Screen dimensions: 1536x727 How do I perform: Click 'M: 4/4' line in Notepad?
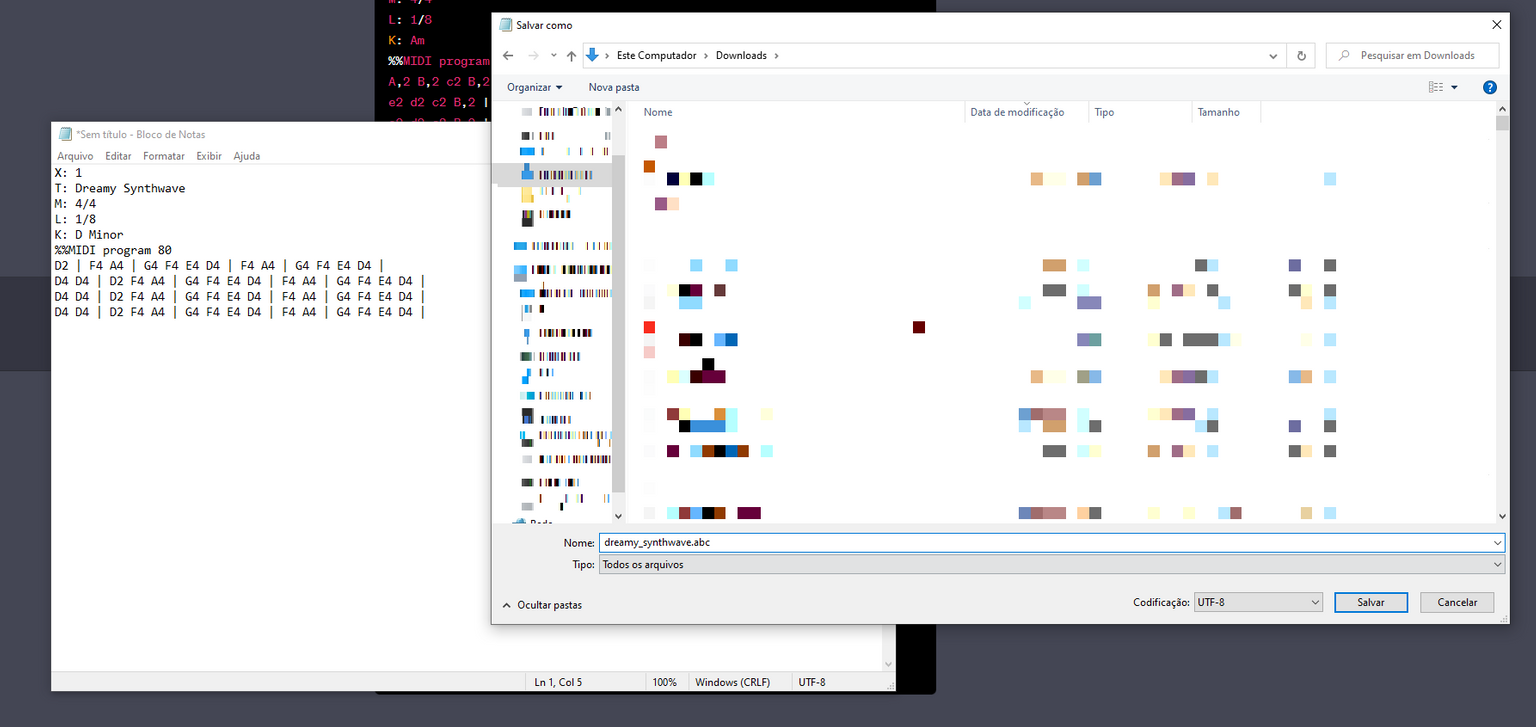coord(75,204)
